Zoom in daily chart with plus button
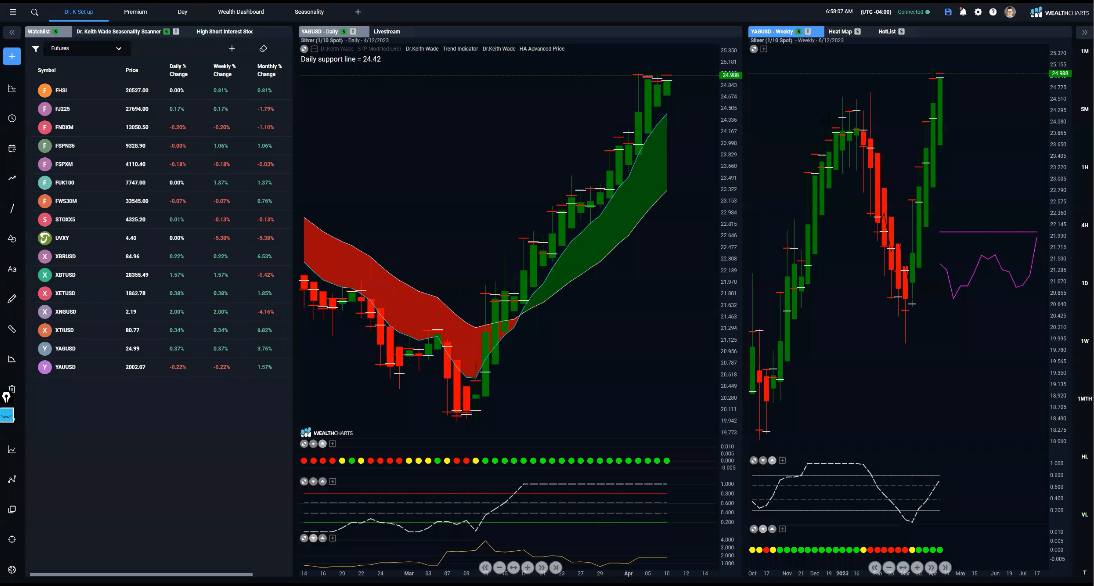The image size is (1094, 586). tap(527, 568)
